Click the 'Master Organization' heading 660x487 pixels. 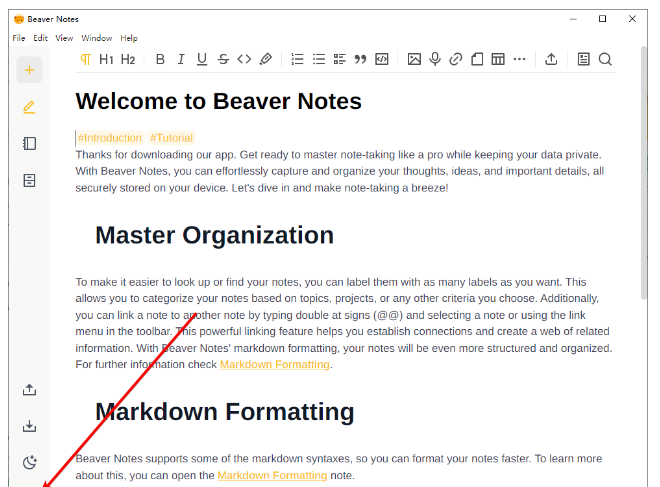click(214, 235)
